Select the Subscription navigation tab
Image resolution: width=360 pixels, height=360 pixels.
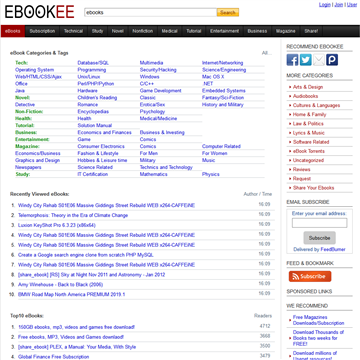point(42,31)
